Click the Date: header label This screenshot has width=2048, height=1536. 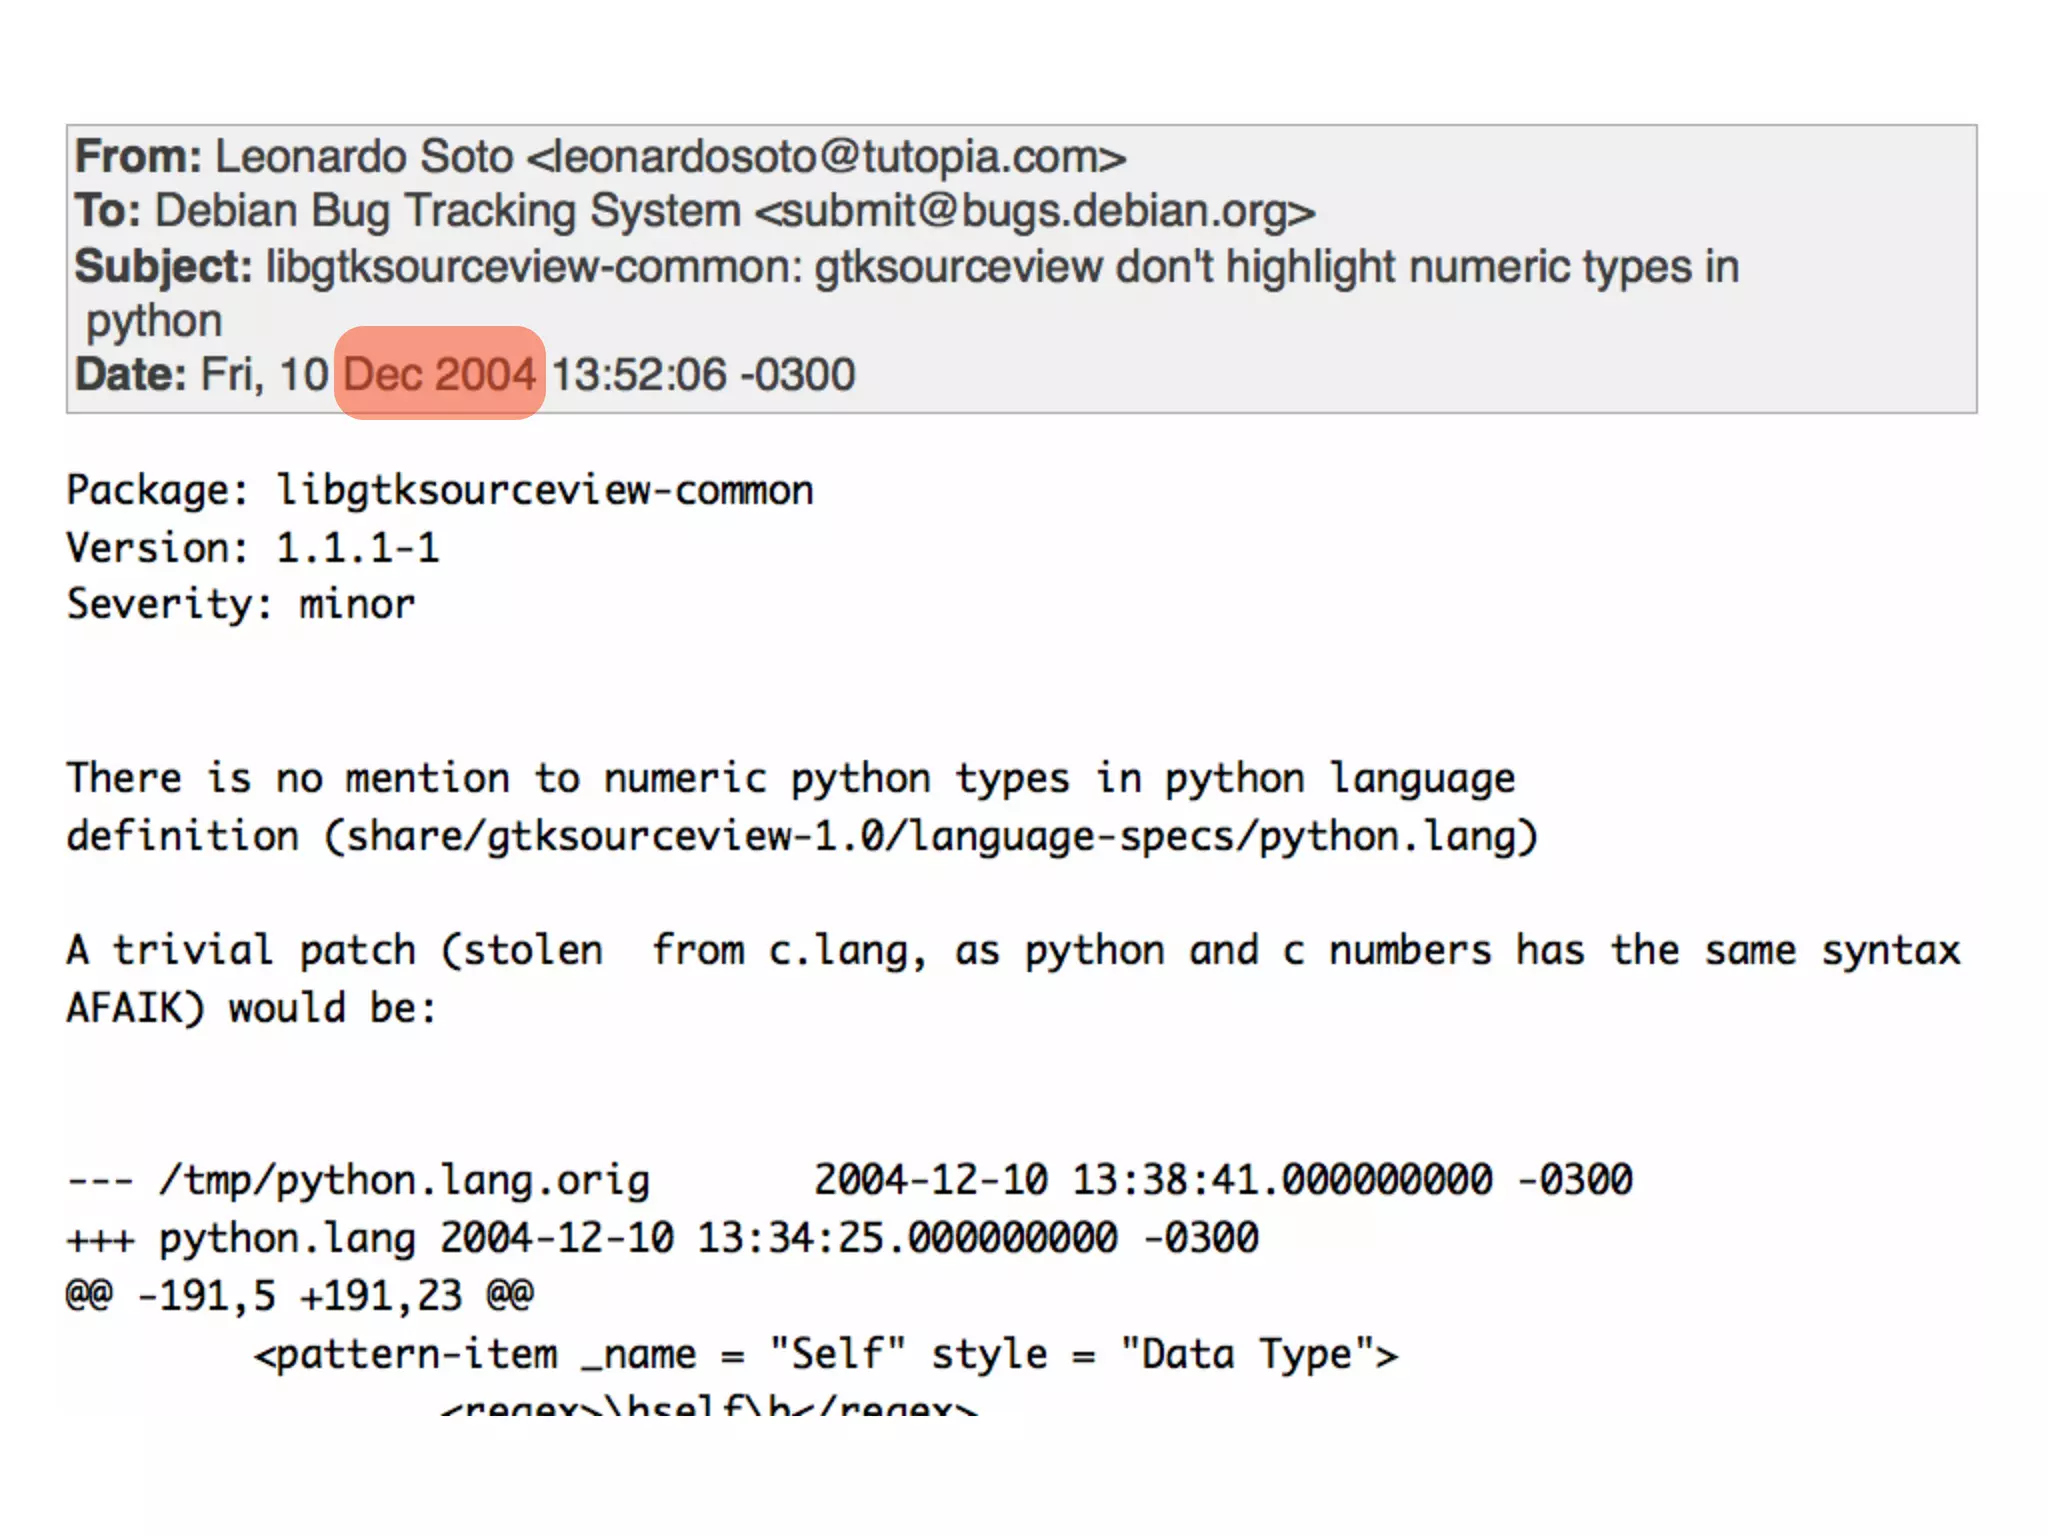pyautogui.click(x=130, y=374)
